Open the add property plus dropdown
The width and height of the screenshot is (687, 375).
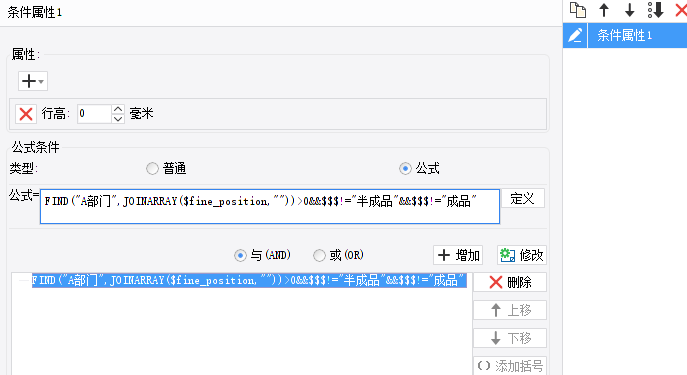pyautogui.click(x=33, y=81)
